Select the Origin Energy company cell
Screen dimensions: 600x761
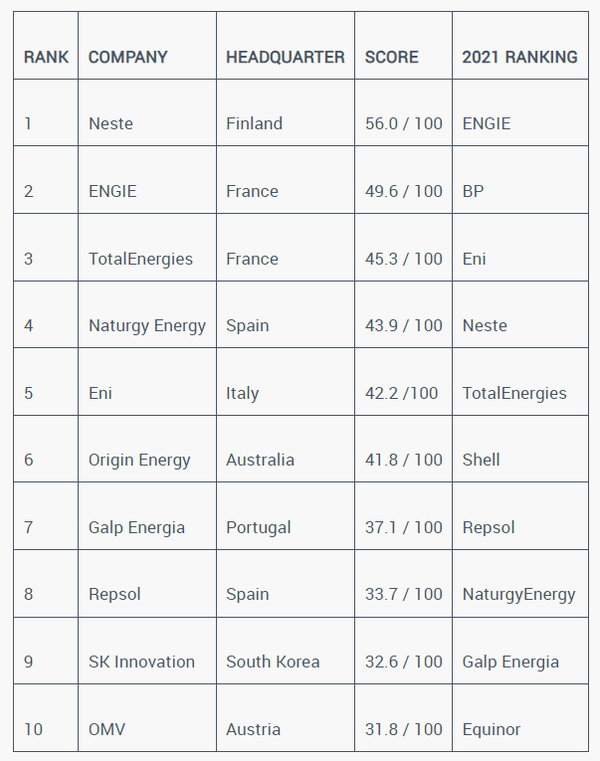[x=139, y=460]
